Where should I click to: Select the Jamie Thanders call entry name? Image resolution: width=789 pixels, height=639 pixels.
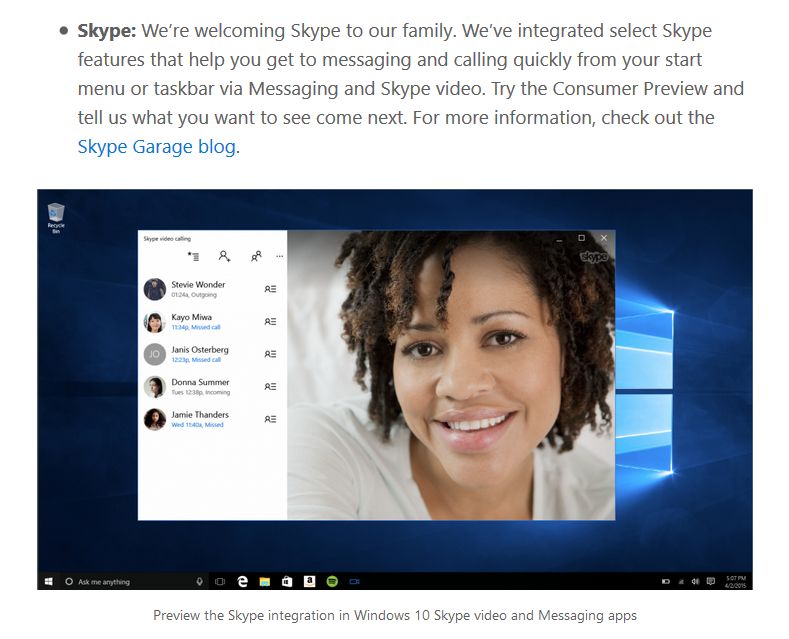200,415
